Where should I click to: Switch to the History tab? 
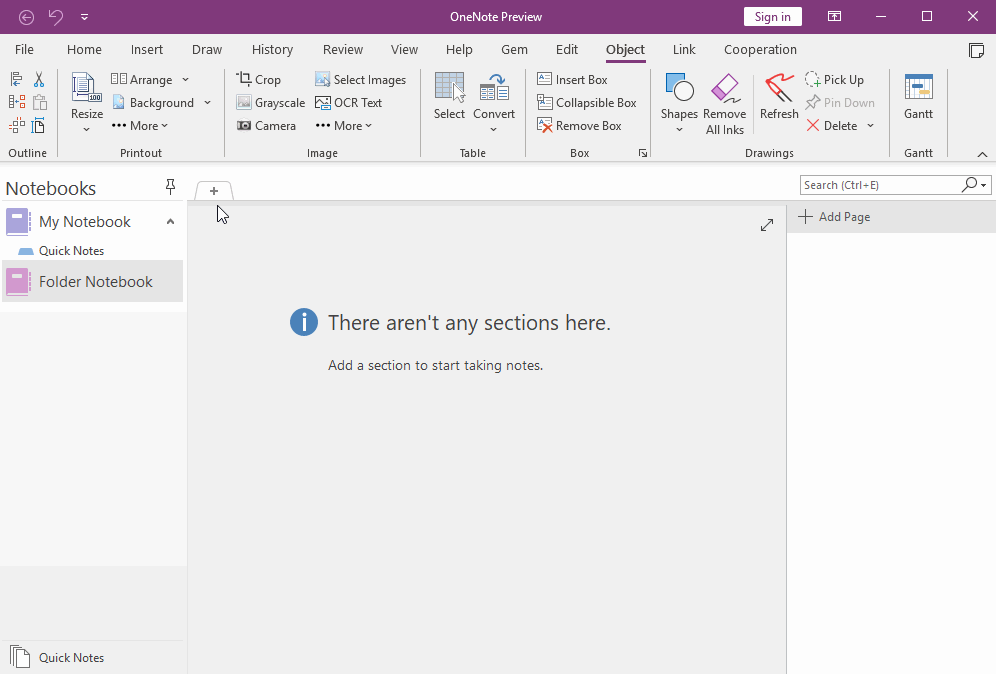pos(273,50)
